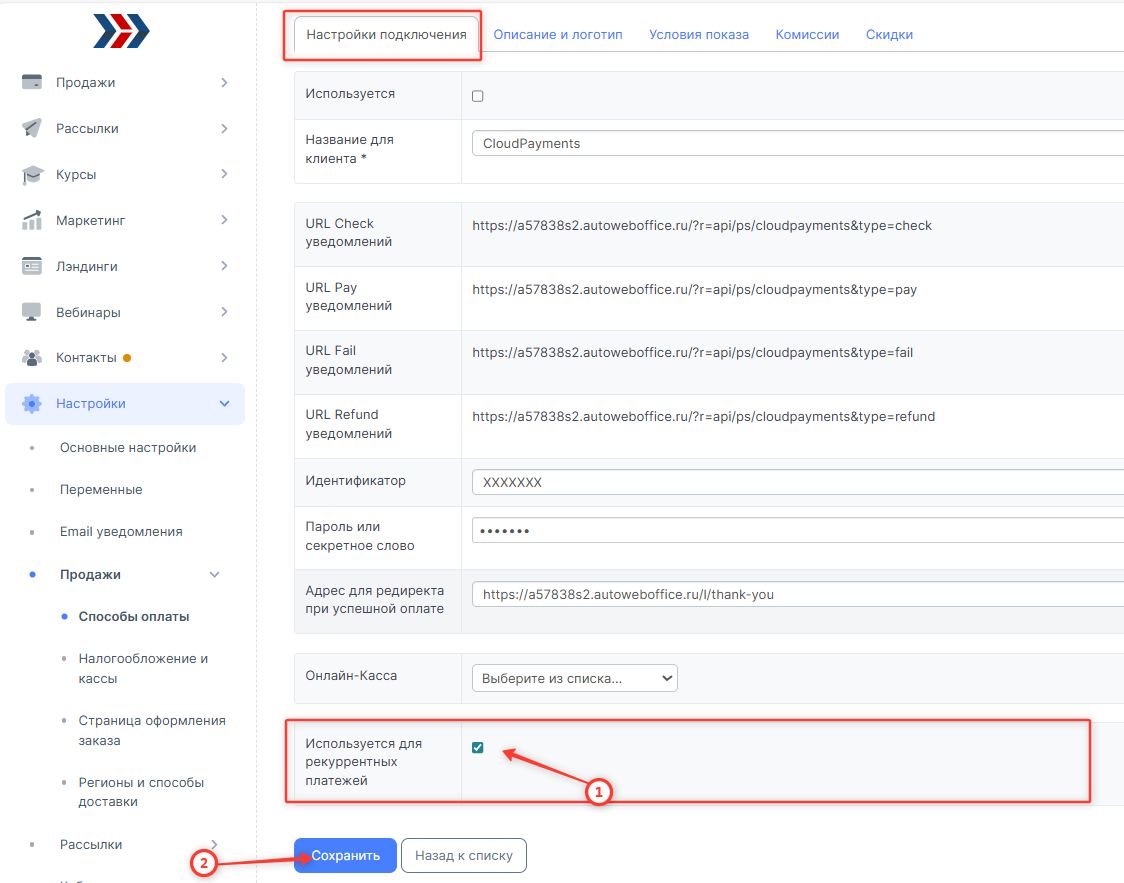Collapse the Настройки menu chevron

224,404
